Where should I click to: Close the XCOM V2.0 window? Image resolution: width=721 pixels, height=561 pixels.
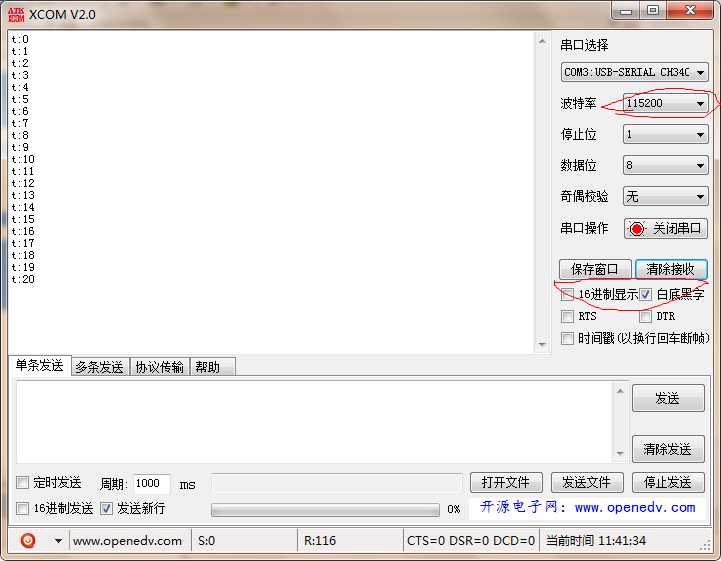pos(690,11)
